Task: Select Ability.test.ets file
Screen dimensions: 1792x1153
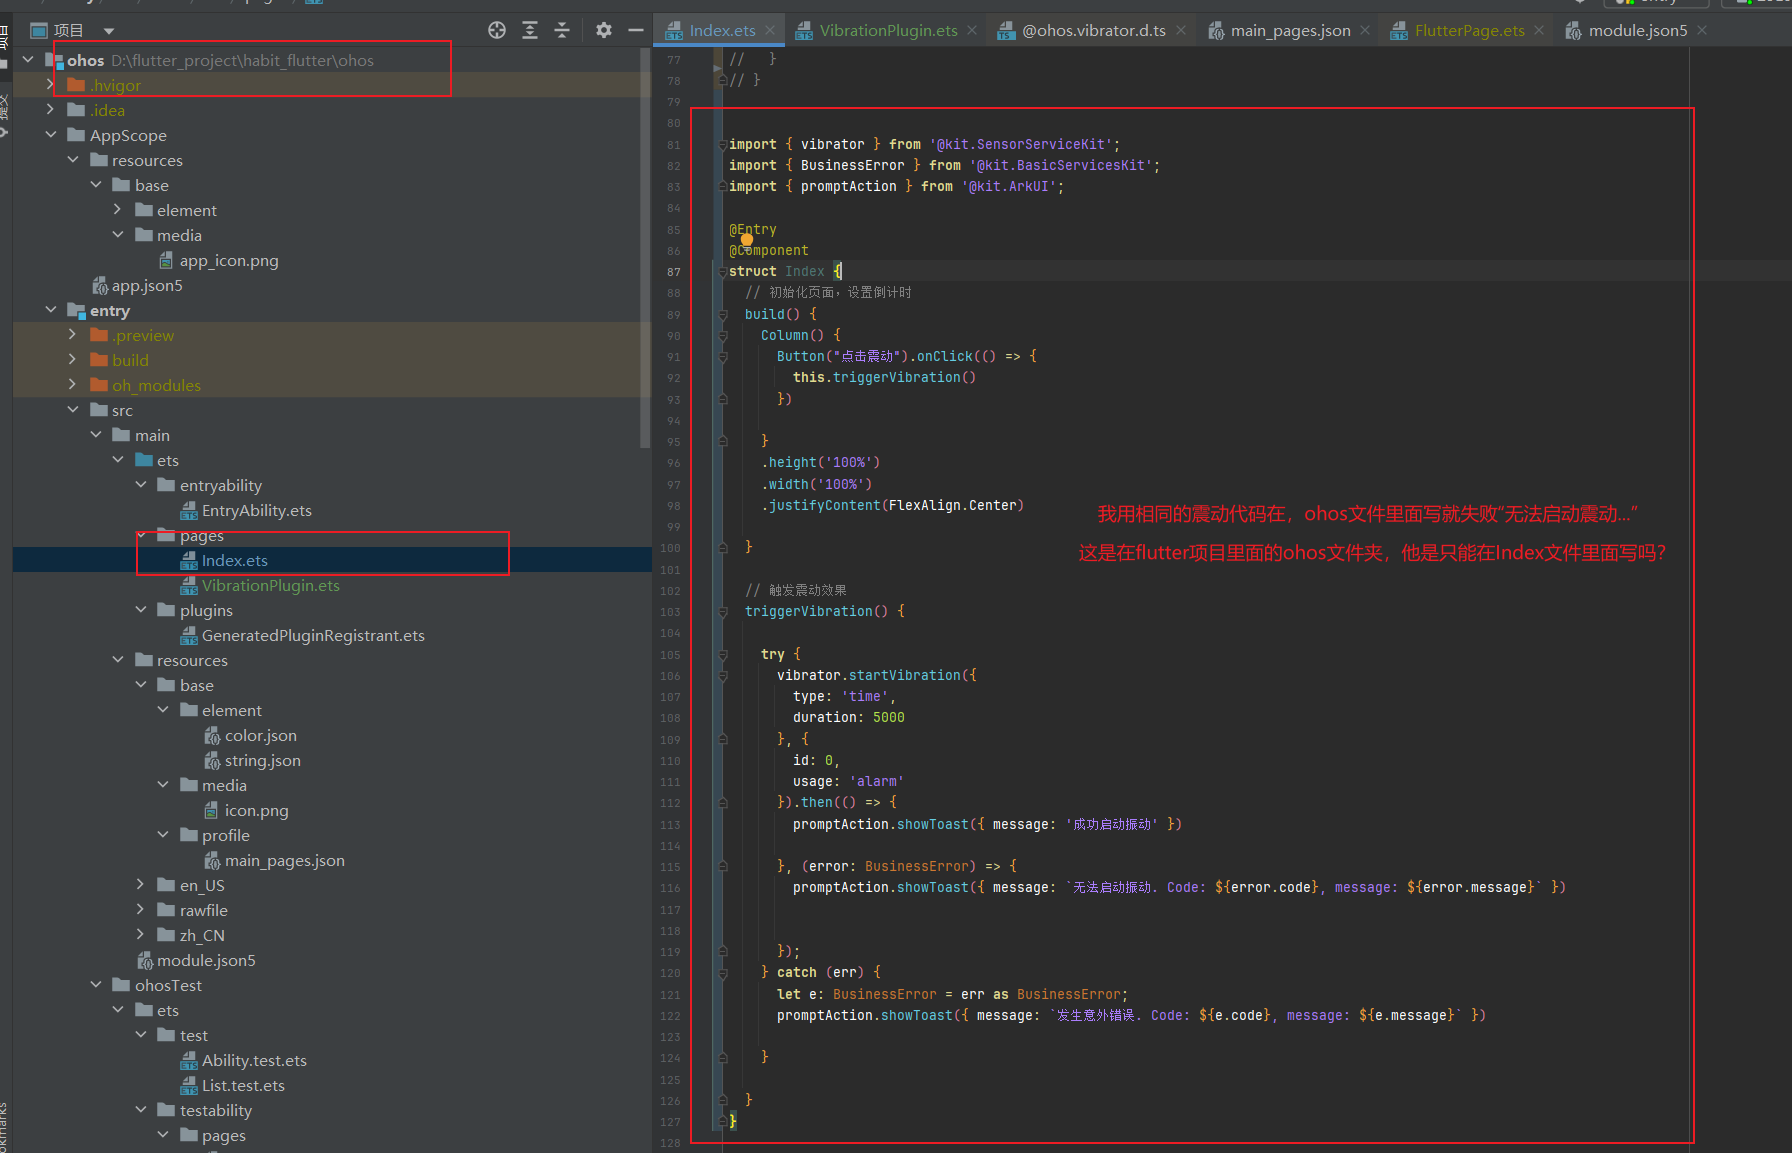Action: point(254,1060)
